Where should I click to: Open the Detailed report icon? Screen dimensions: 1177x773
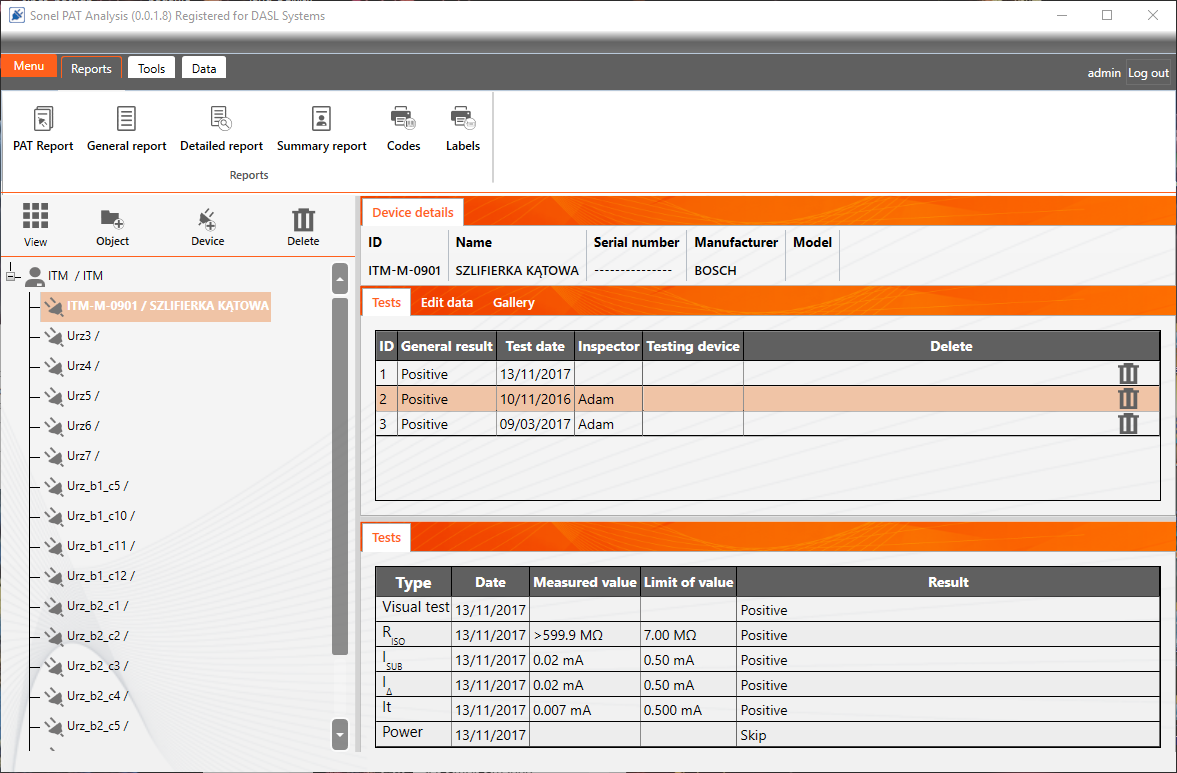(221, 120)
